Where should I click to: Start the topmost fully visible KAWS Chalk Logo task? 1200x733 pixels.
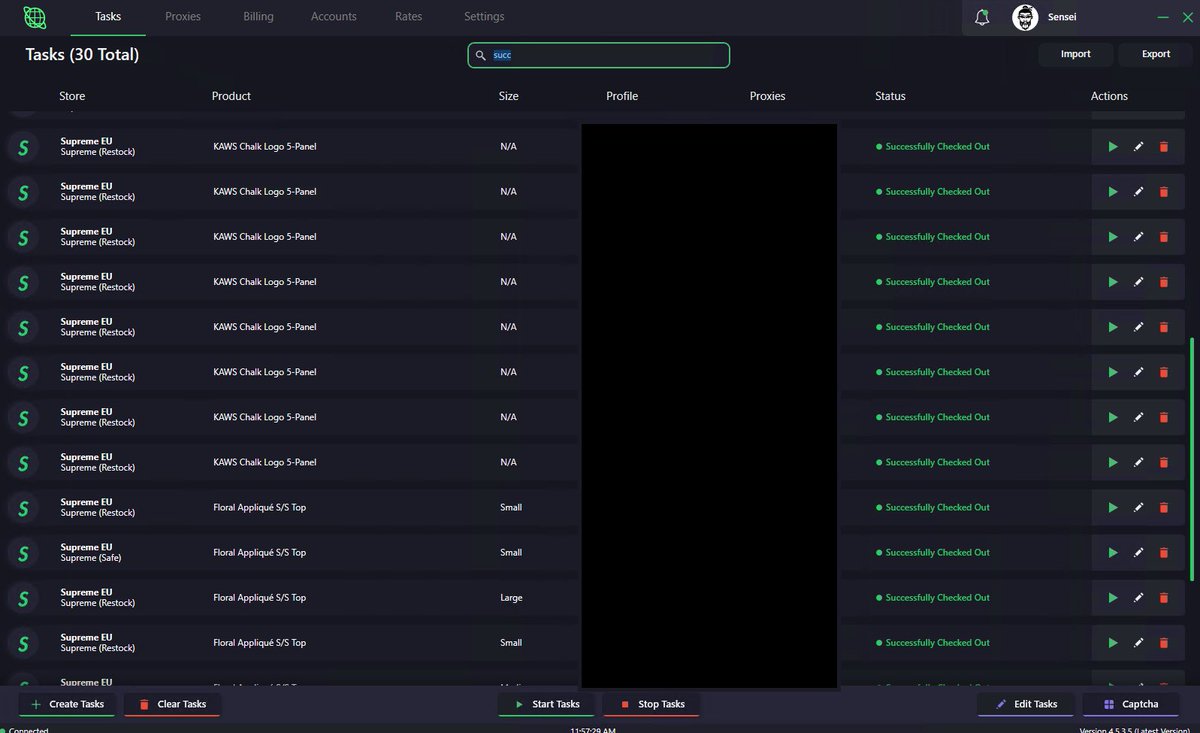(1113, 146)
